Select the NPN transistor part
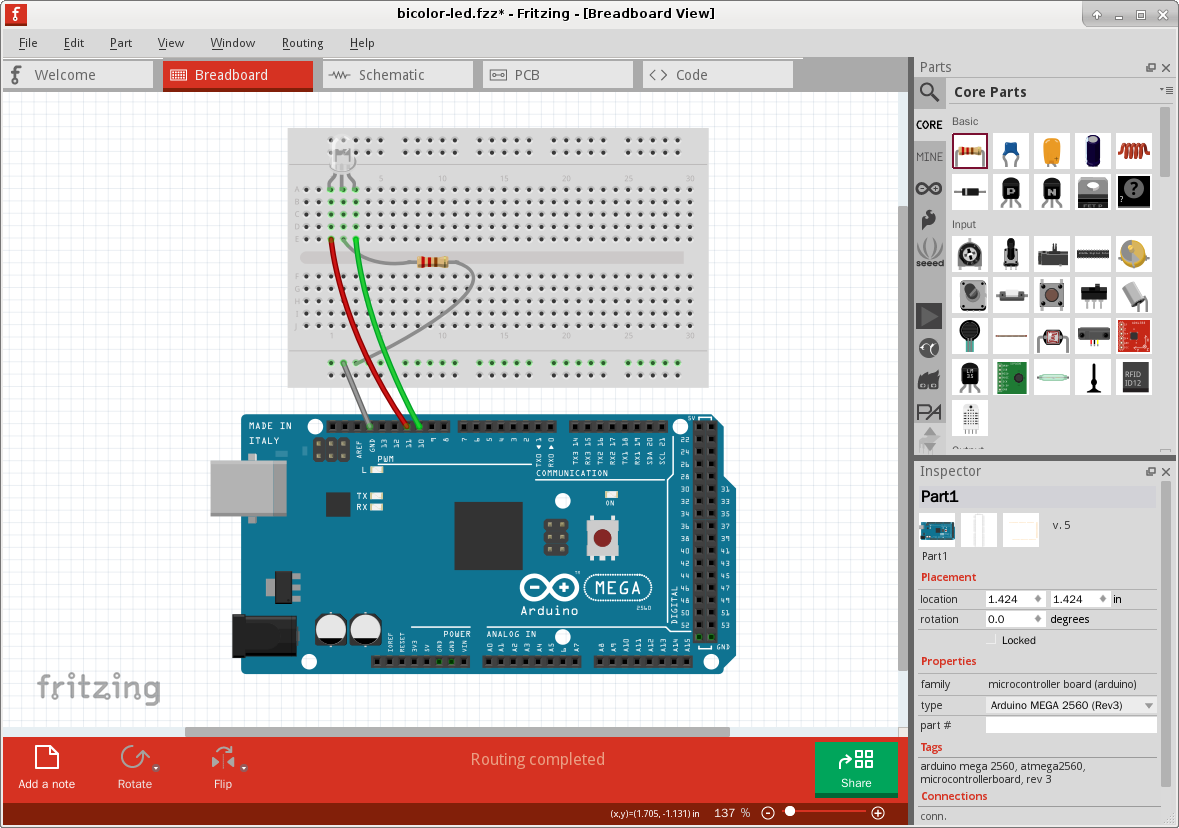Screen dimensions: 1179x828 [1052, 192]
